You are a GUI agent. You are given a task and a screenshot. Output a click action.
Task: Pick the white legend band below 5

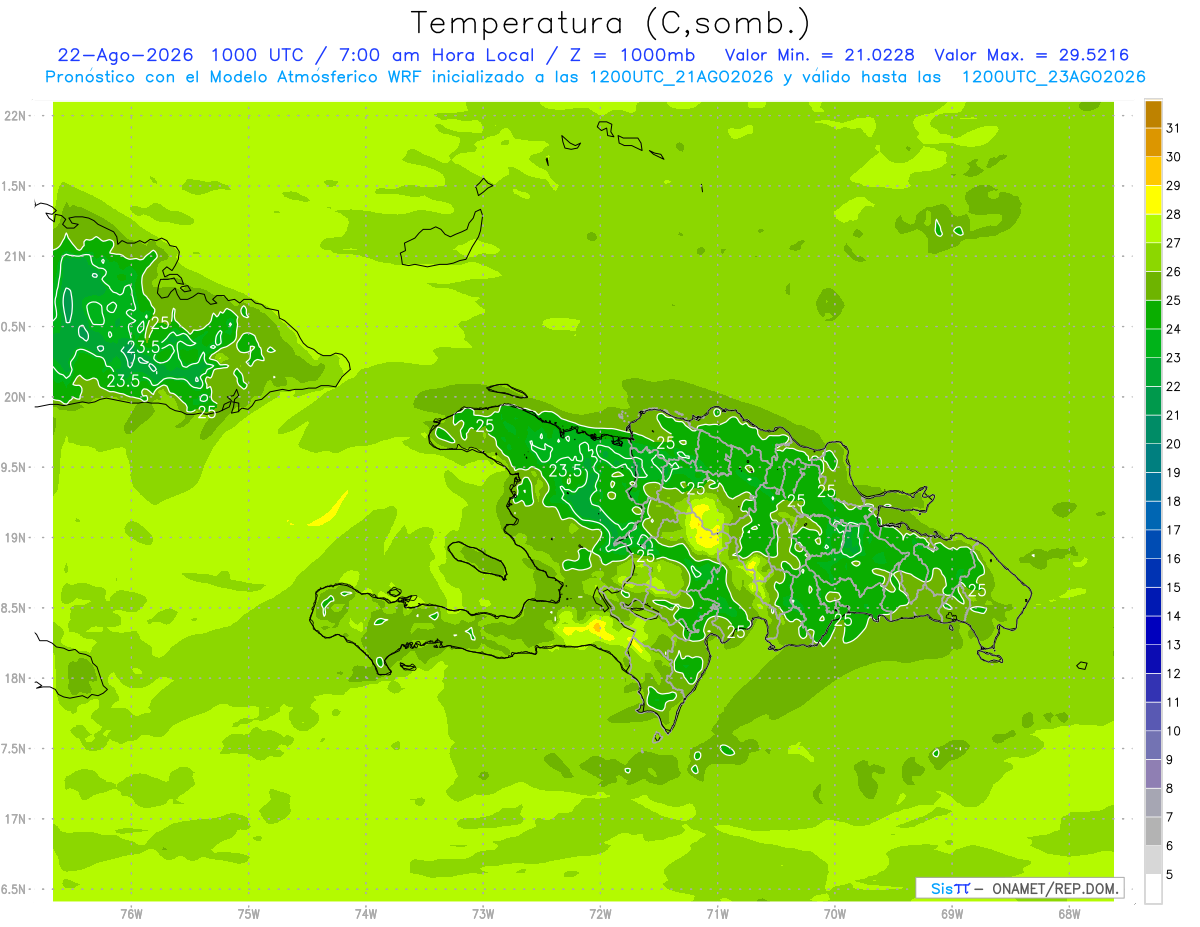[x=1153, y=889]
